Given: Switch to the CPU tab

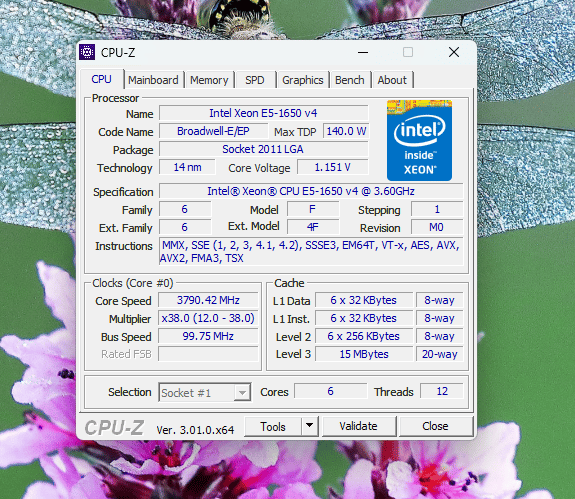Looking at the screenshot, I should pyautogui.click(x=102, y=79).
